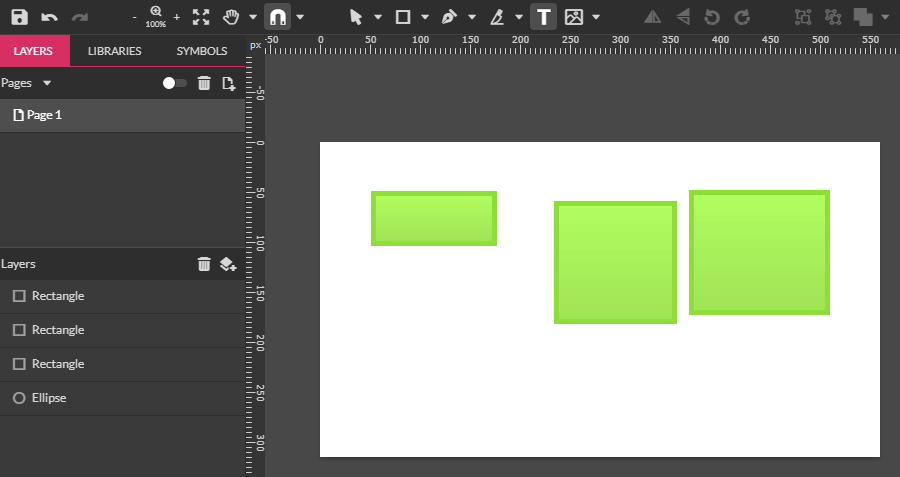Viewport: 900px width, 477px height.
Task: Click the Save icon in toolbar
Action: [x=20, y=17]
